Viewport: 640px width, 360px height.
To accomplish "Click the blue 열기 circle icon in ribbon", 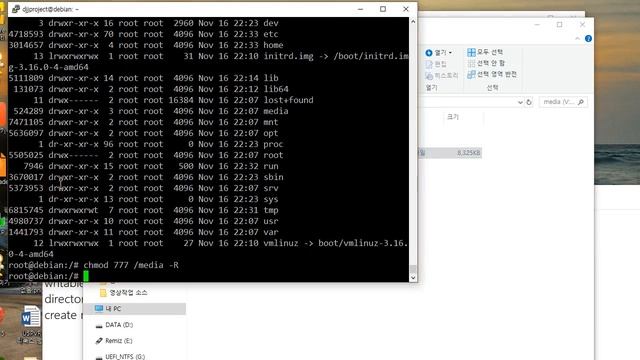I will pos(429,53).
